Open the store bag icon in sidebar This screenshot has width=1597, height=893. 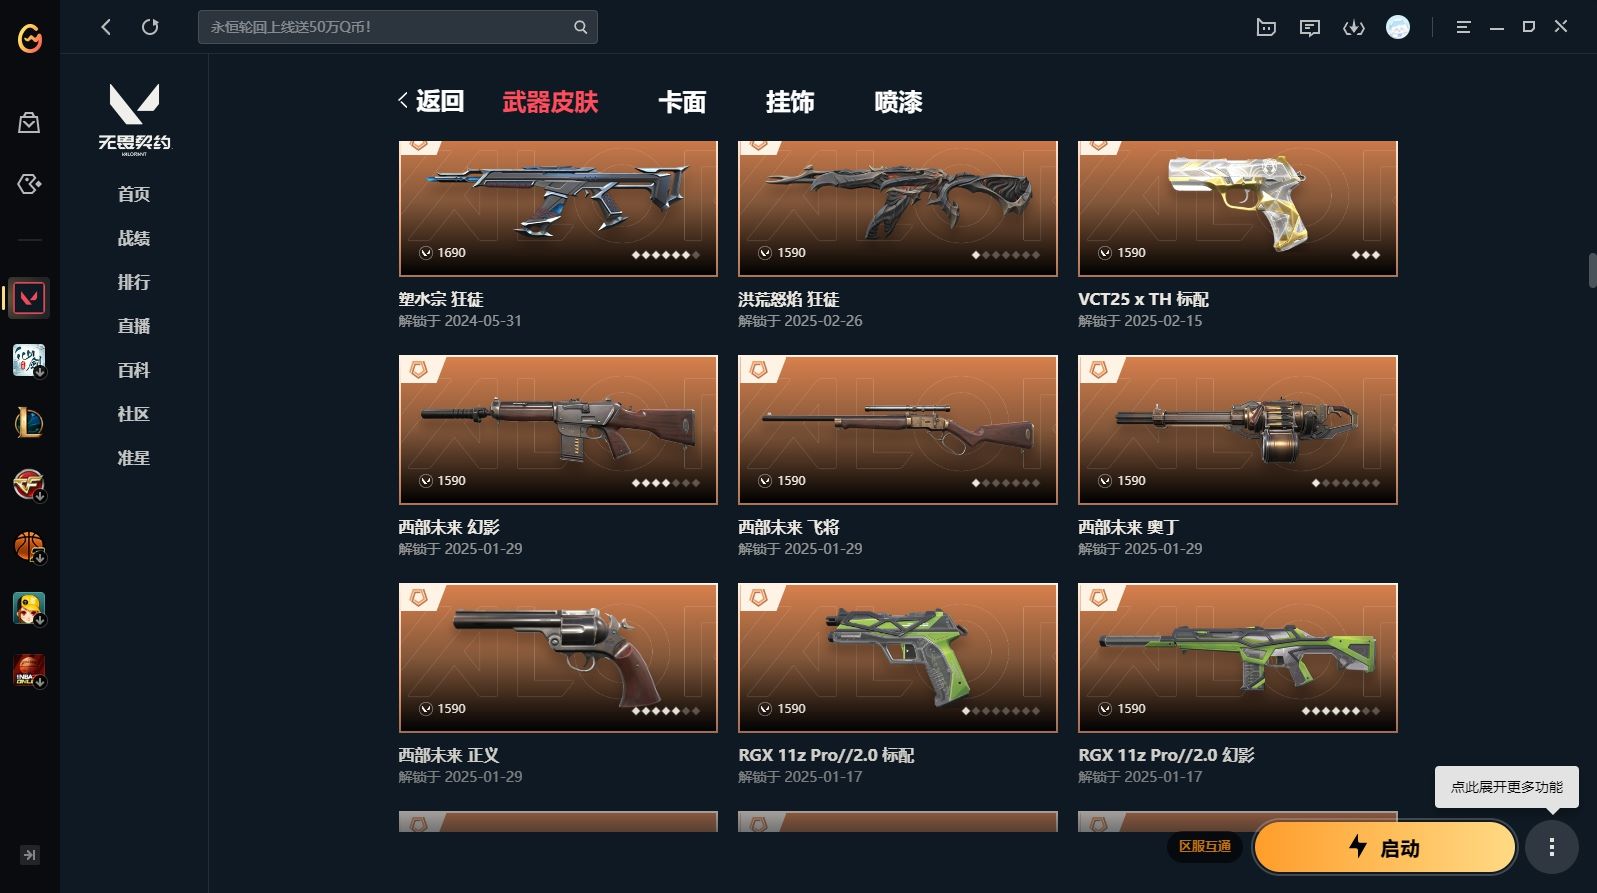29,122
